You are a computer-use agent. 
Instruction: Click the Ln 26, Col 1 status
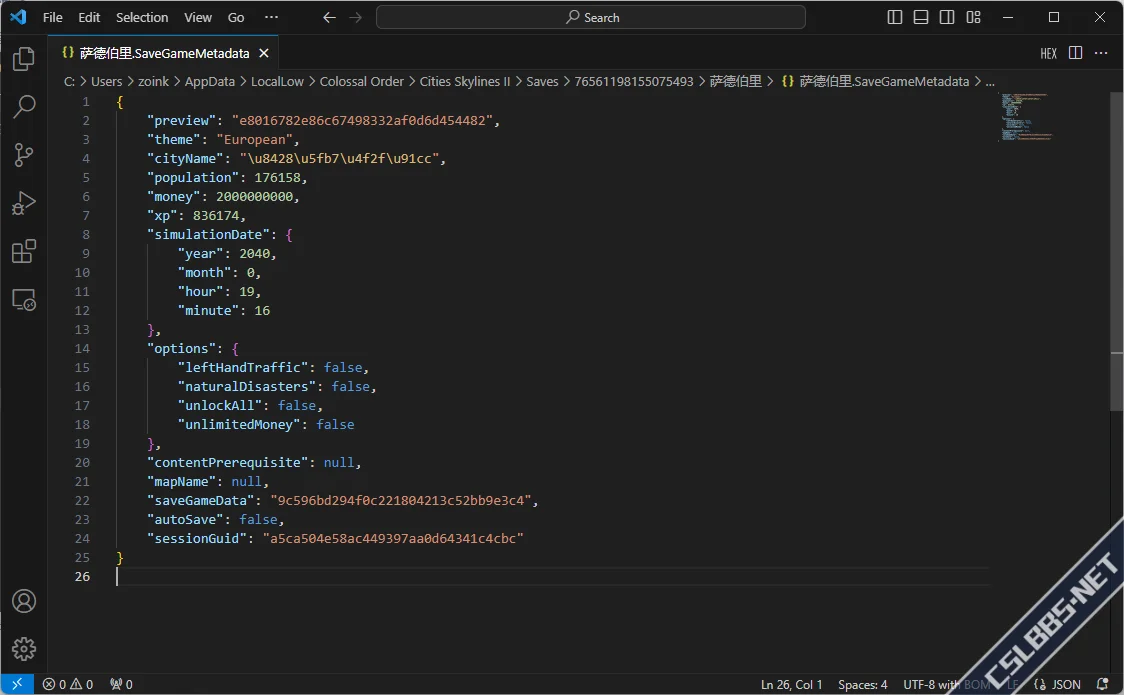click(x=791, y=685)
